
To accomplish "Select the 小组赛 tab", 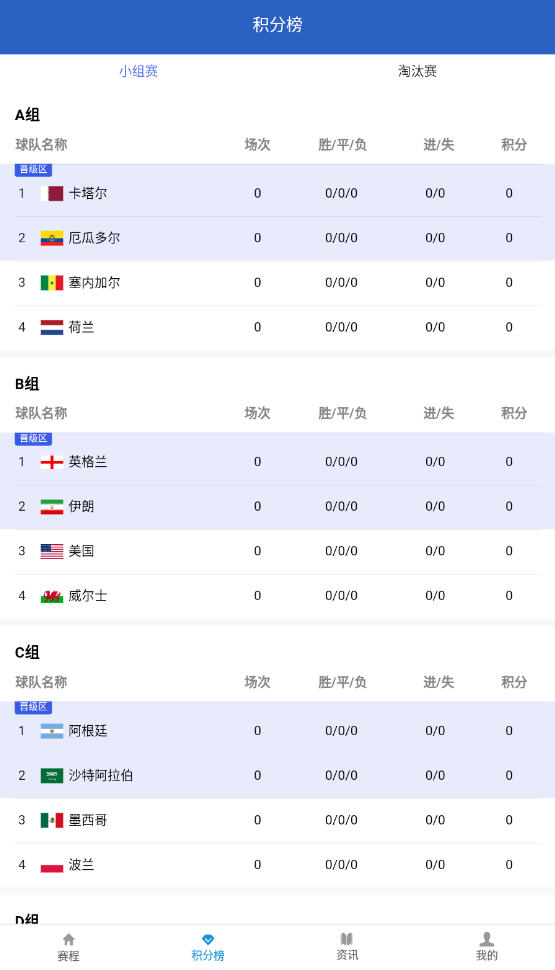I will pos(139,71).
